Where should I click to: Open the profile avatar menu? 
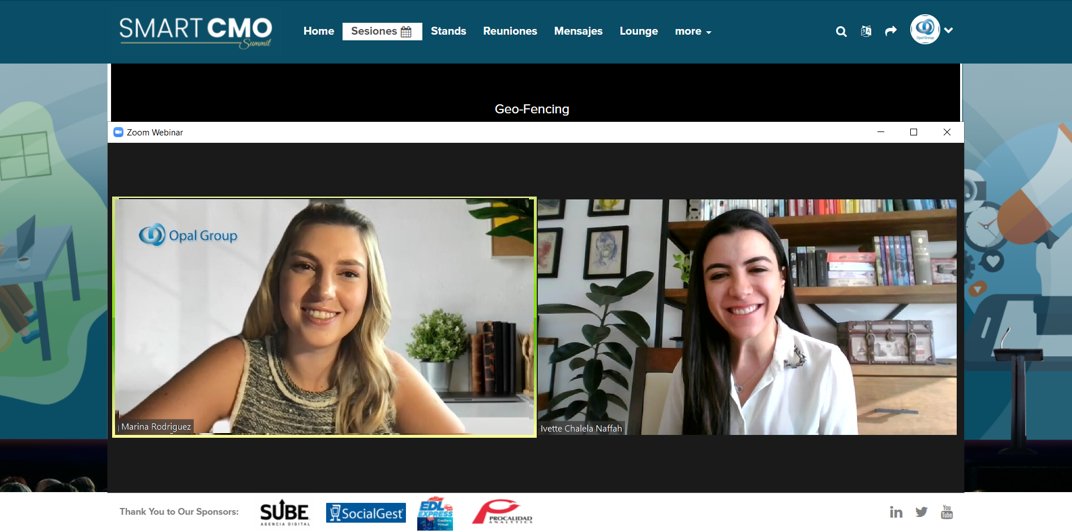tap(924, 29)
